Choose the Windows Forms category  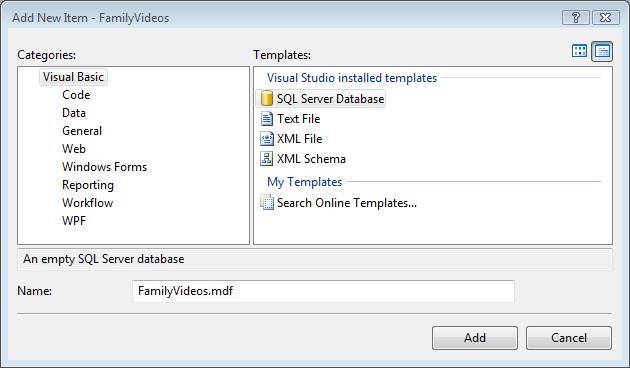click(x=104, y=167)
